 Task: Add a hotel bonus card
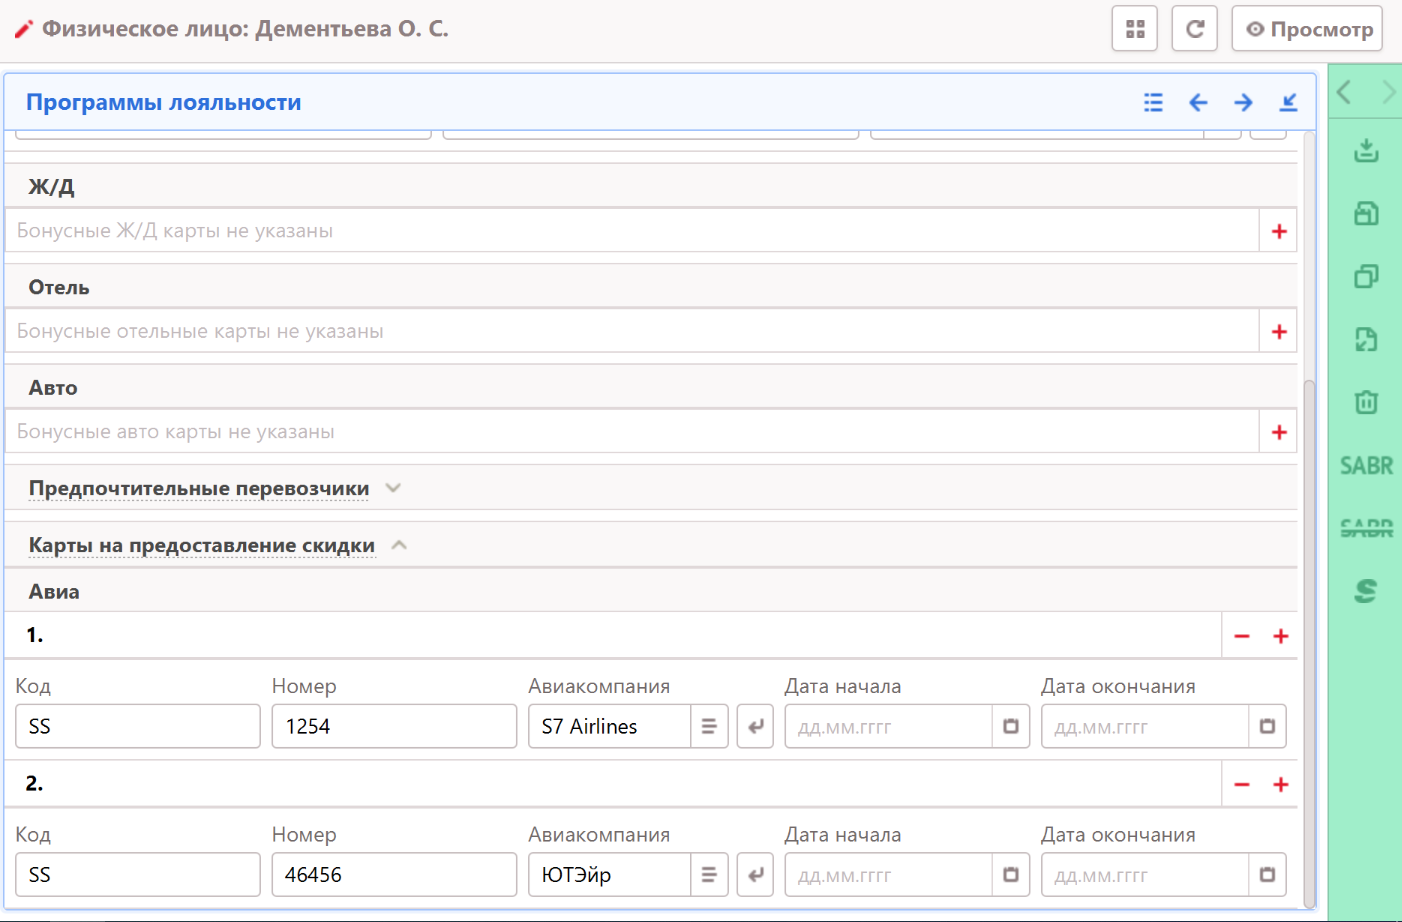(1278, 332)
